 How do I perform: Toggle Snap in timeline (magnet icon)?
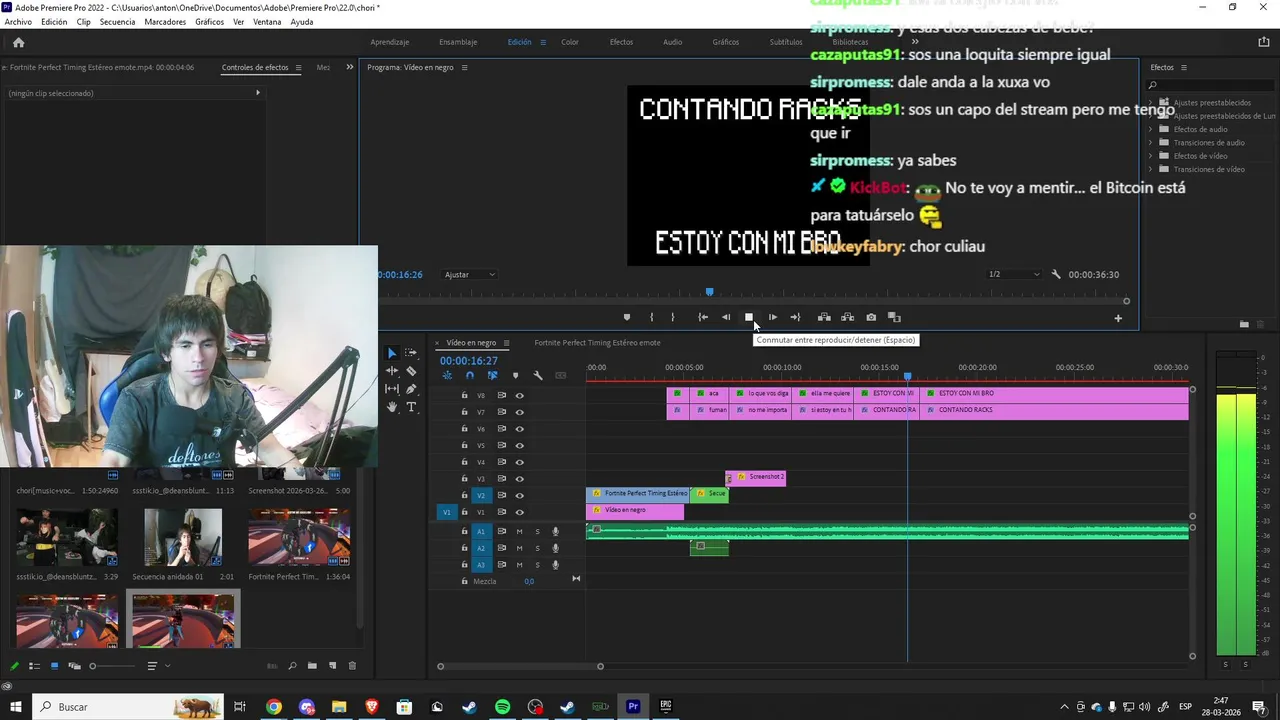coord(469,375)
